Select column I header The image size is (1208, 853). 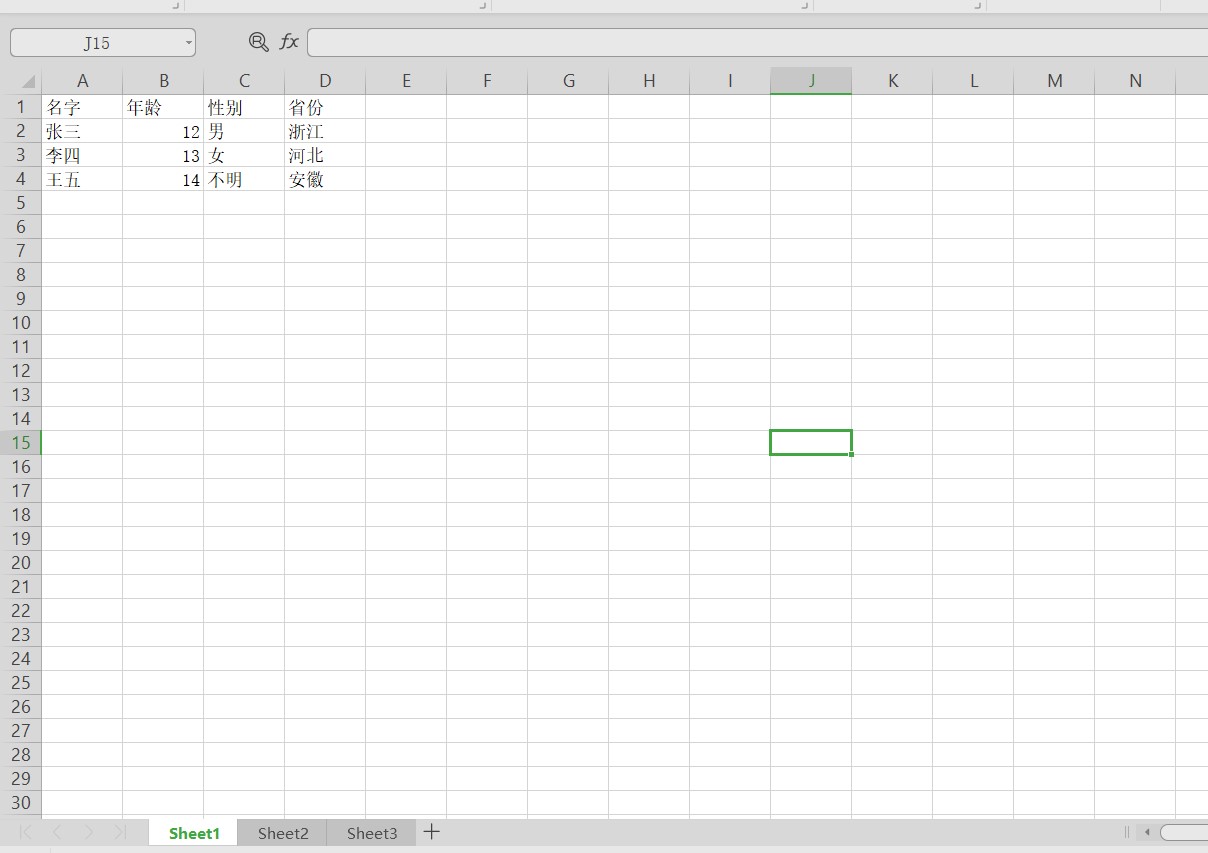click(730, 81)
